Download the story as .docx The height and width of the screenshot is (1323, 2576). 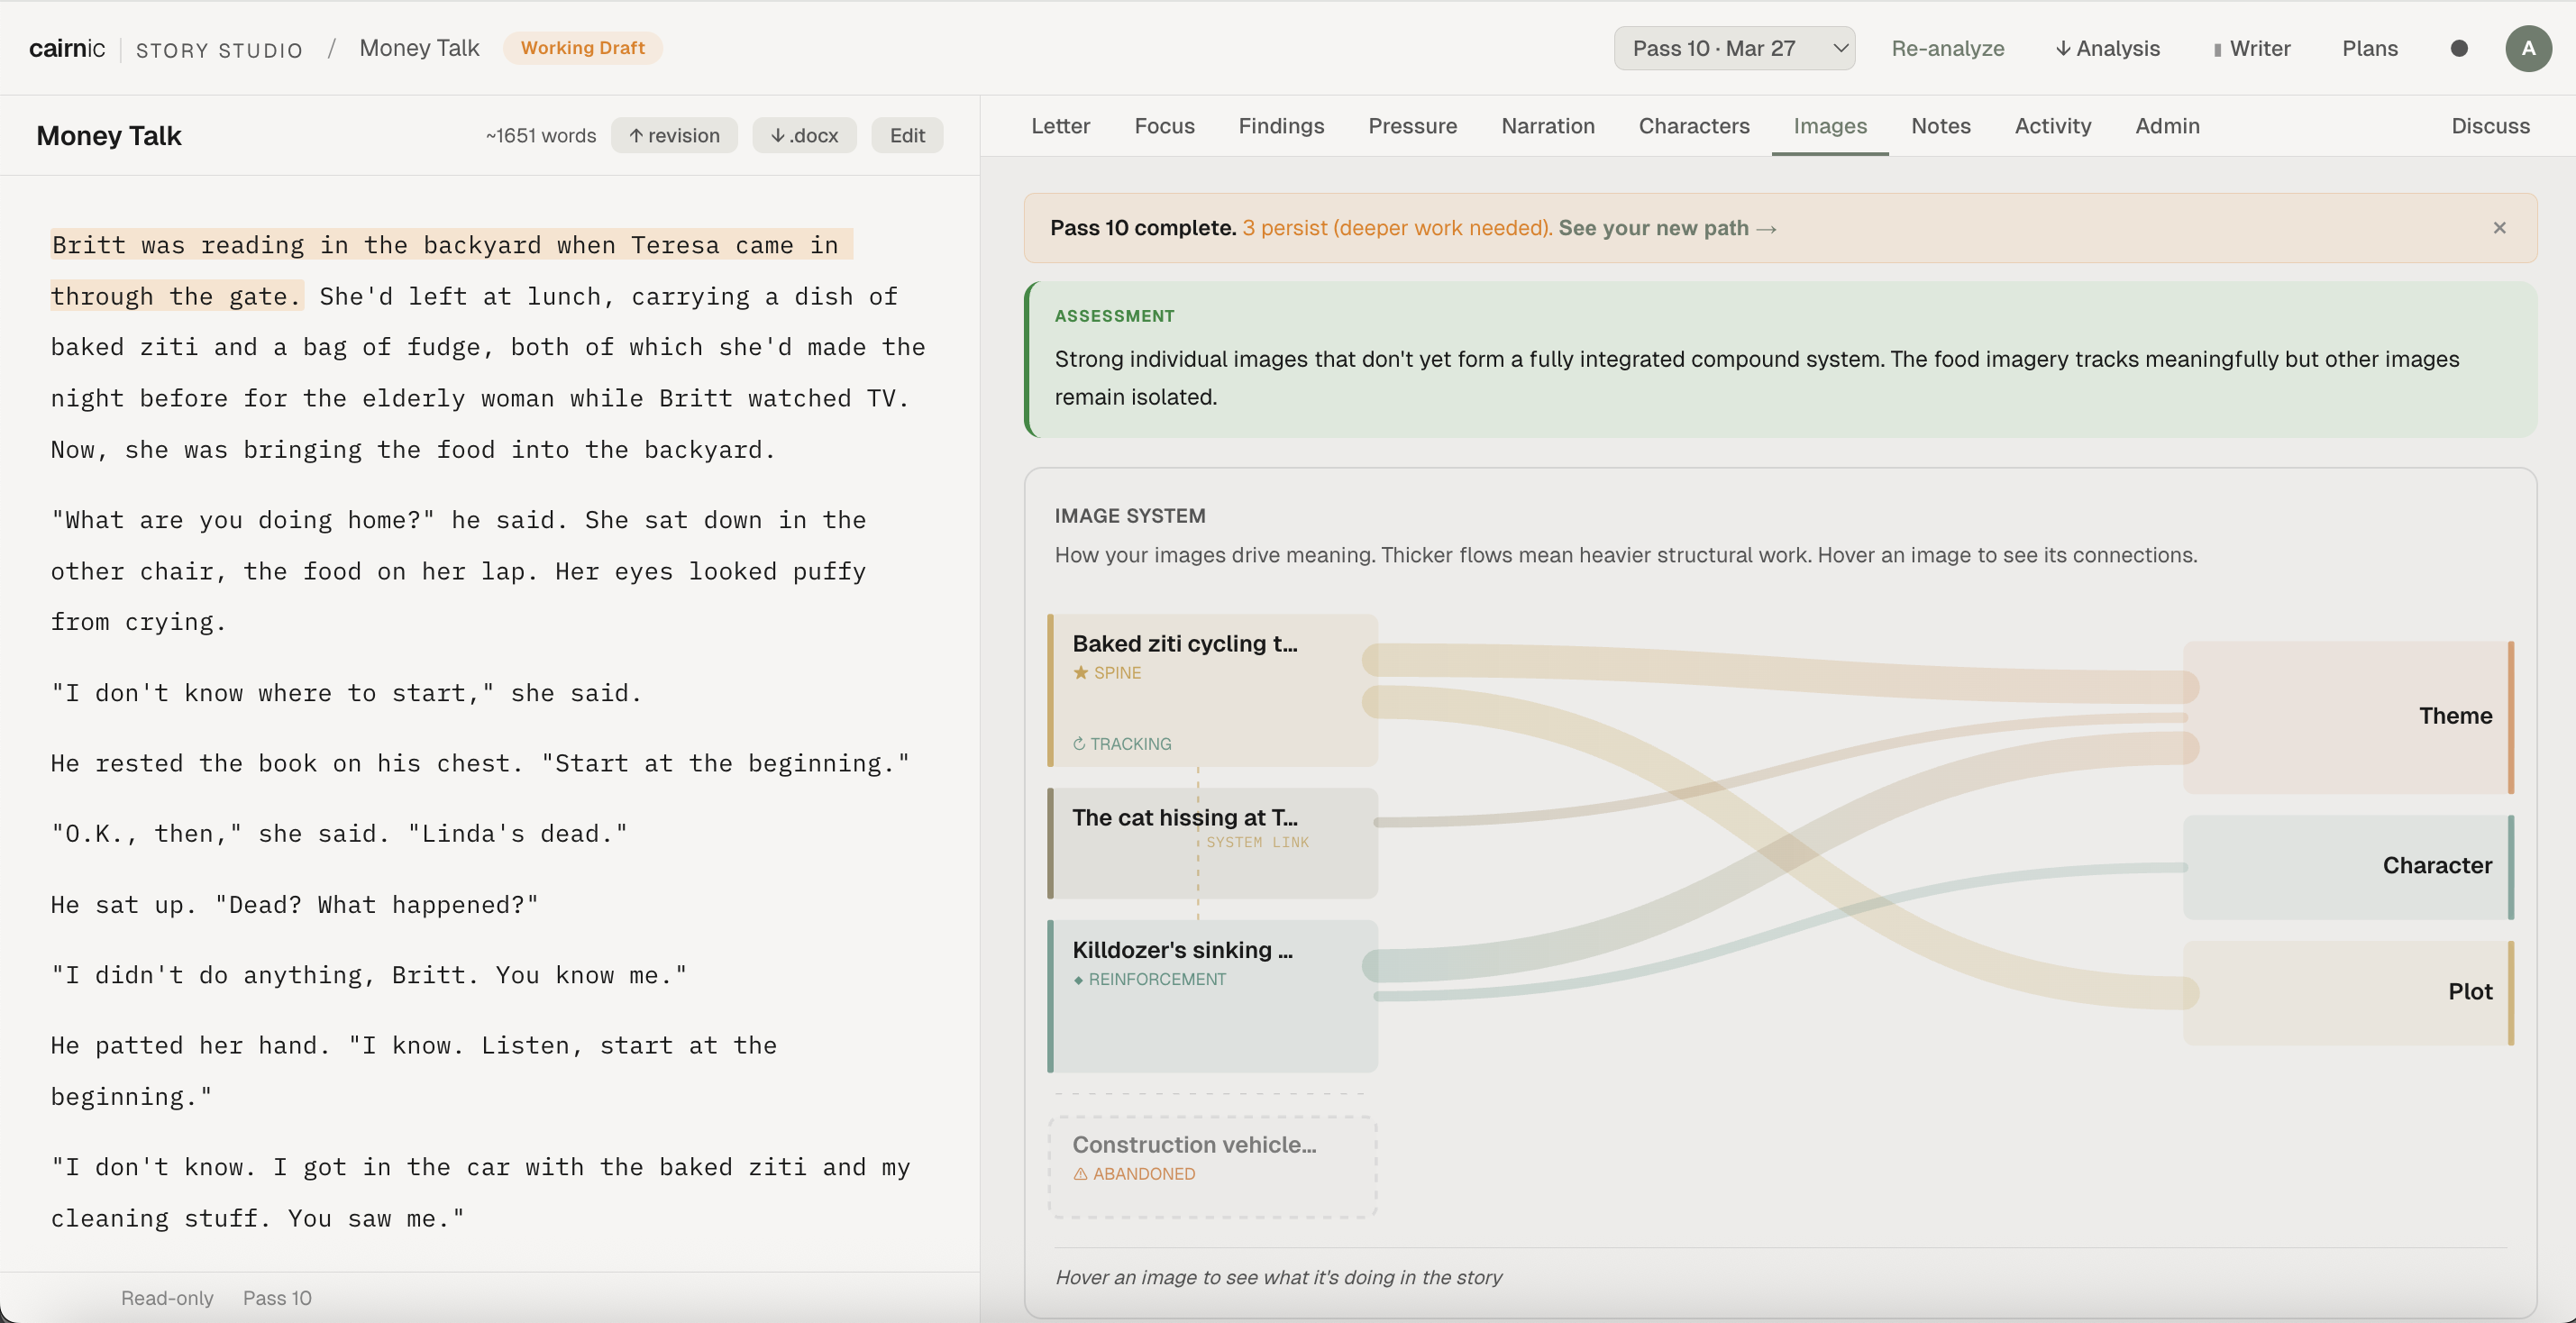(804, 135)
